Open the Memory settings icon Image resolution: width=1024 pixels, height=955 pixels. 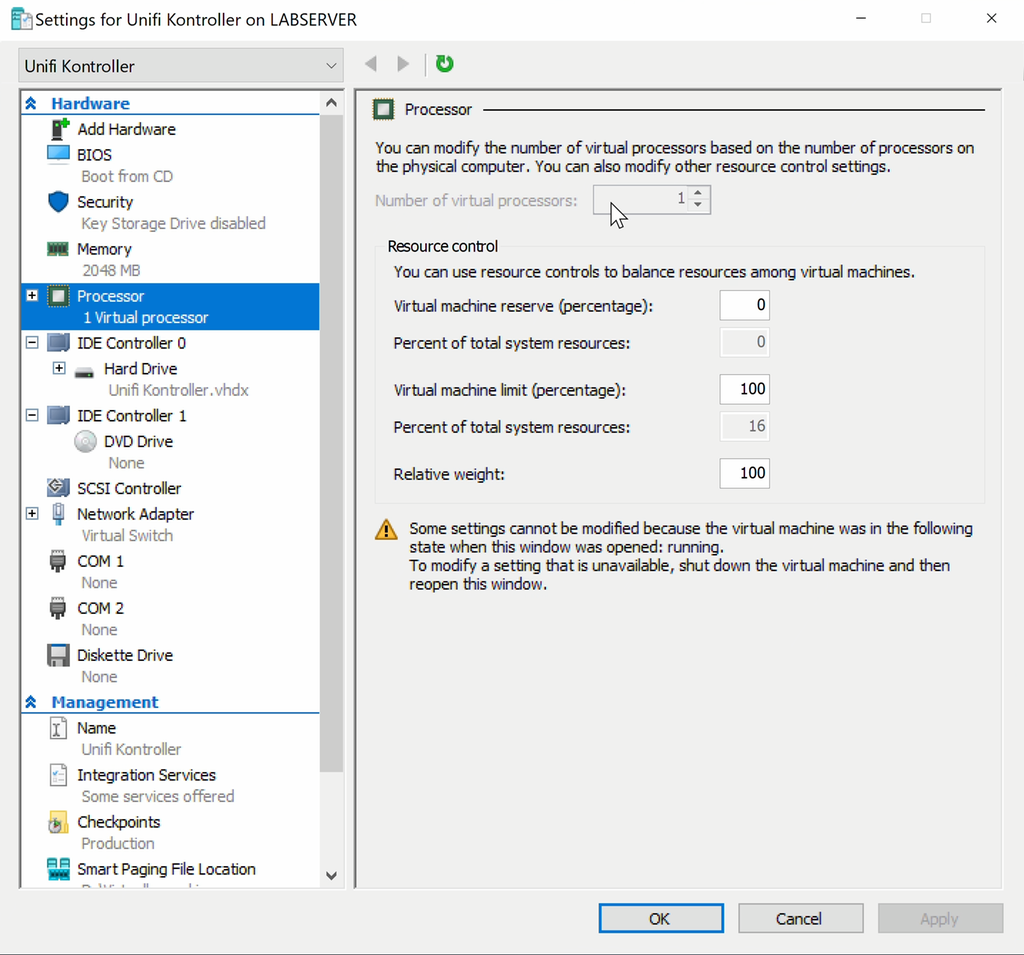coord(59,249)
